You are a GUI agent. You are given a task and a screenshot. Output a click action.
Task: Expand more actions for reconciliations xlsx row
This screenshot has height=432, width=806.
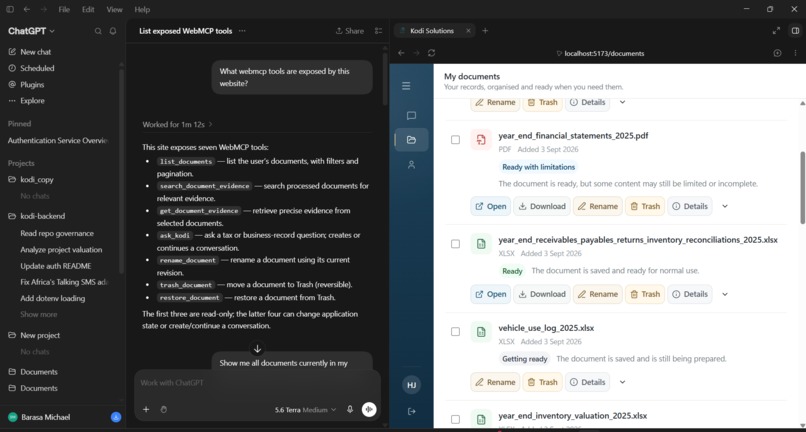[725, 294]
